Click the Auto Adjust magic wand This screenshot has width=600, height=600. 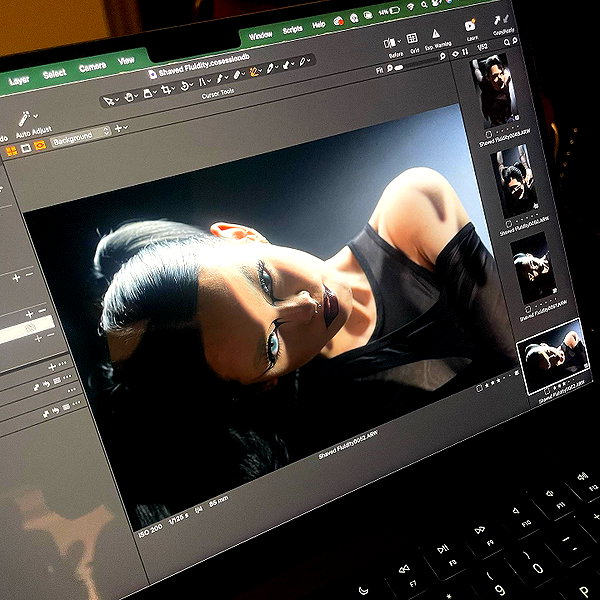tap(24, 119)
